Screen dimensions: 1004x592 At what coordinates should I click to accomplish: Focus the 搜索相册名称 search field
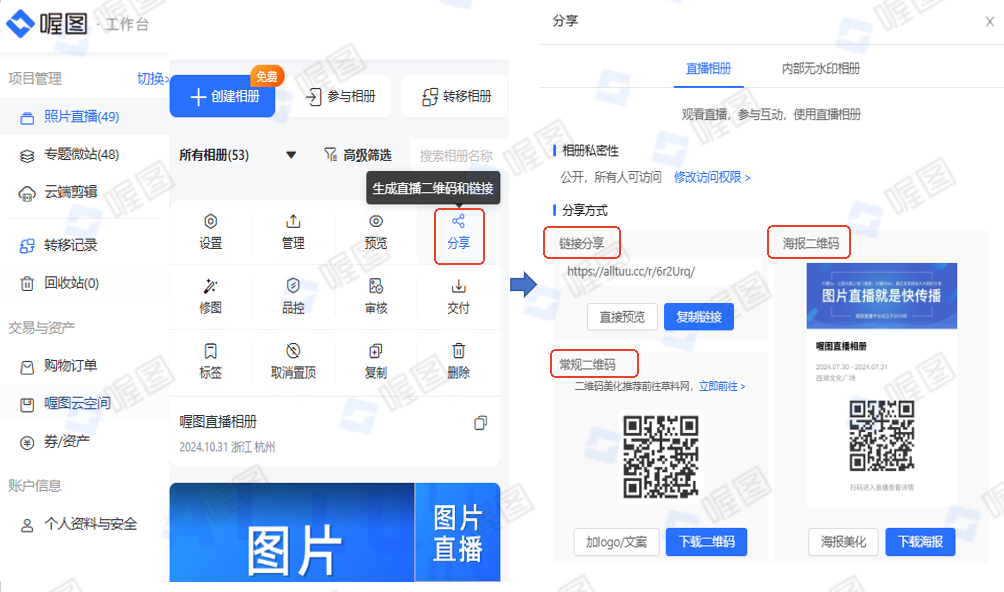(458, 156)
